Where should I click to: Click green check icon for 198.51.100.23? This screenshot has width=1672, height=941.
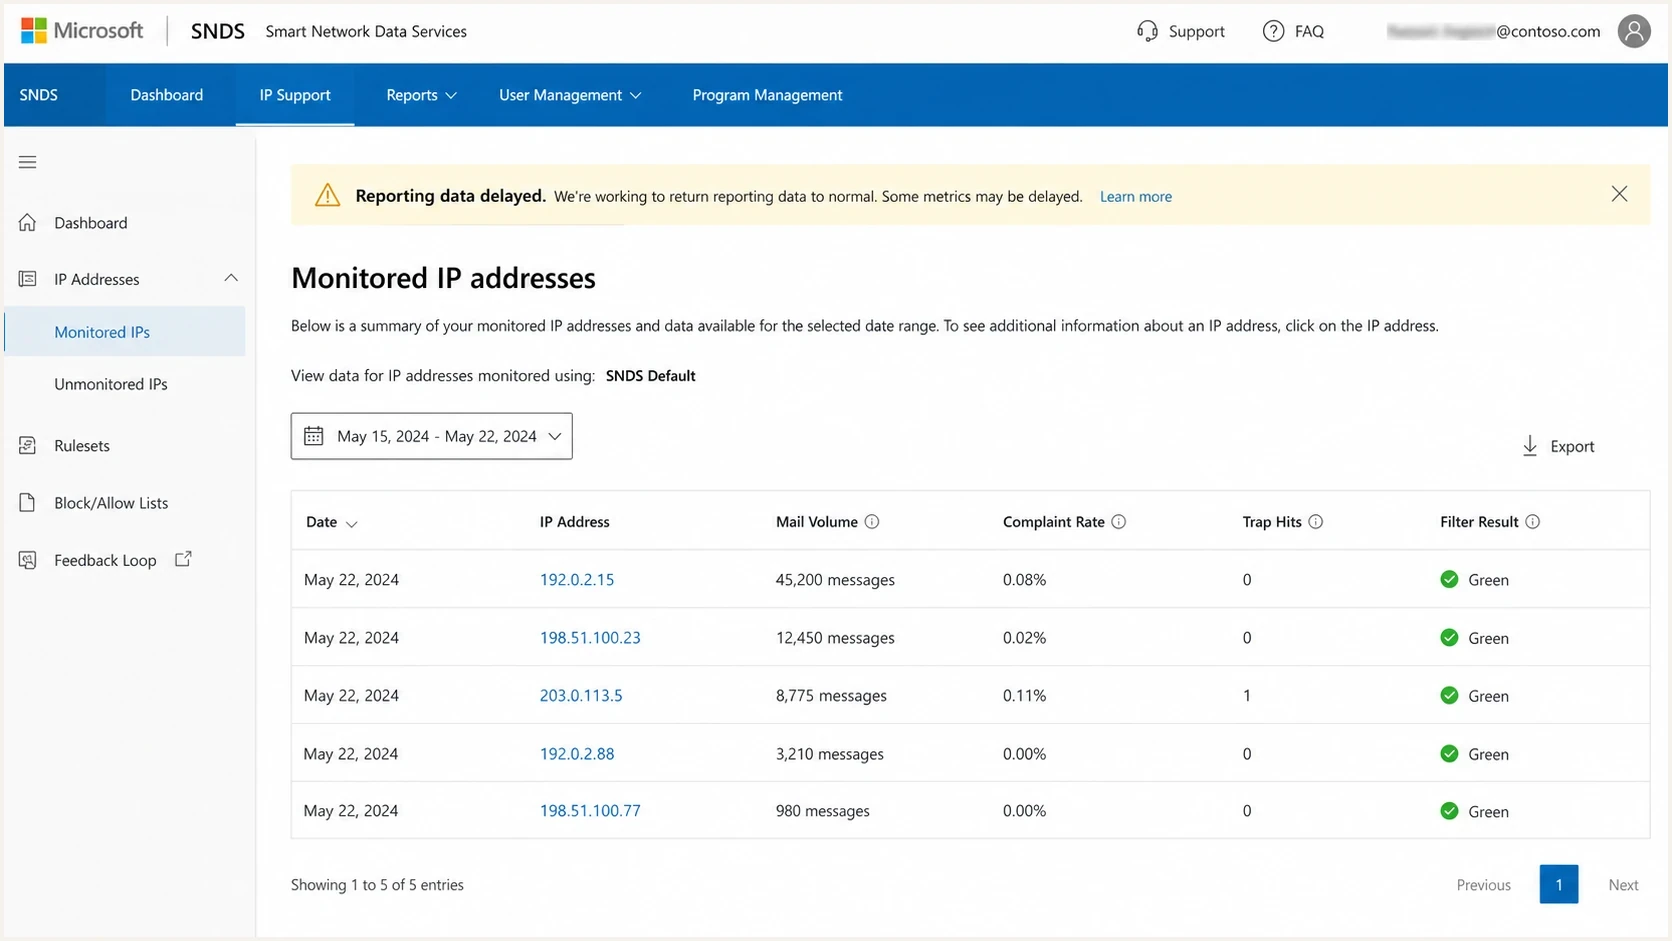[x=1449, y=637]
